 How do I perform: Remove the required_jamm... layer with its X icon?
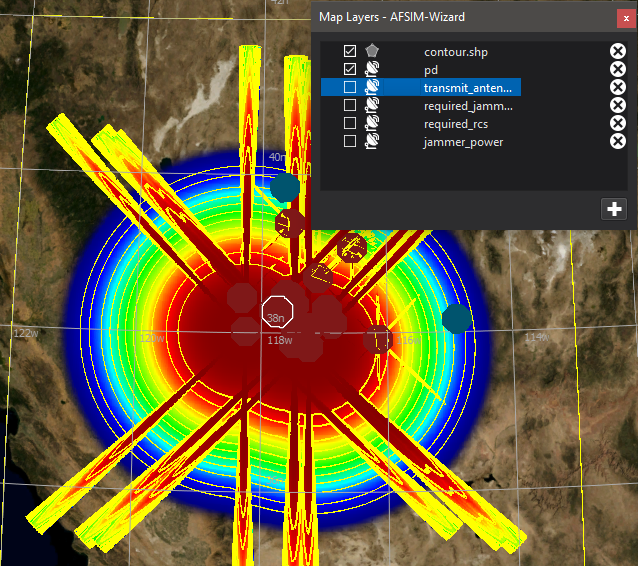click(618, 105)
